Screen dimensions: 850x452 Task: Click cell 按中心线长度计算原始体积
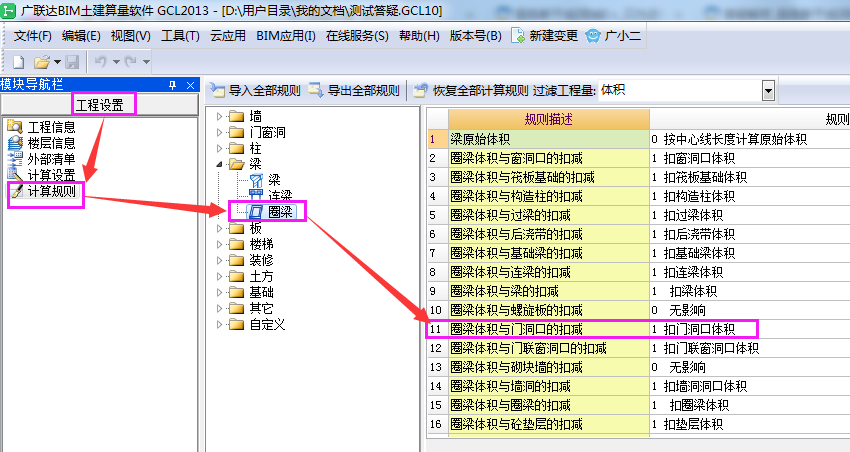750,139
